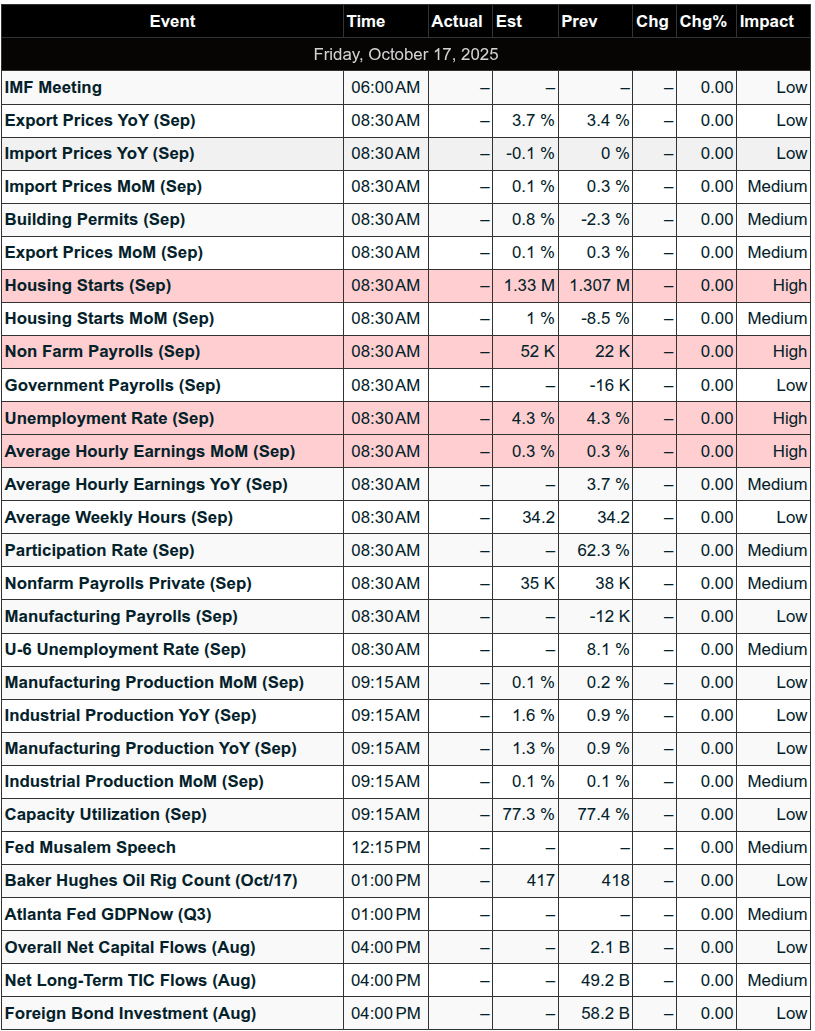
Task: Click the 62.3 % previous Participation Rate value
Action: pyautogui.click(x=603, y=551)
